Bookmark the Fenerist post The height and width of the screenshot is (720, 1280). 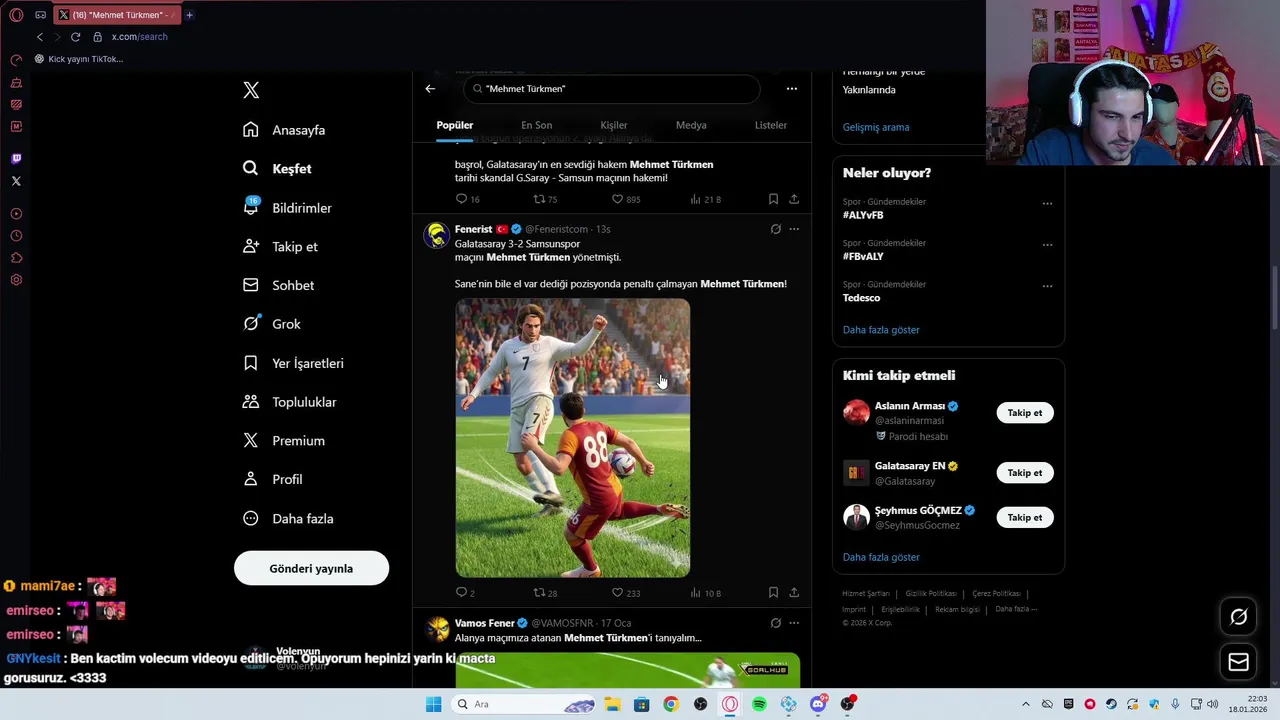tap(773, 593)
